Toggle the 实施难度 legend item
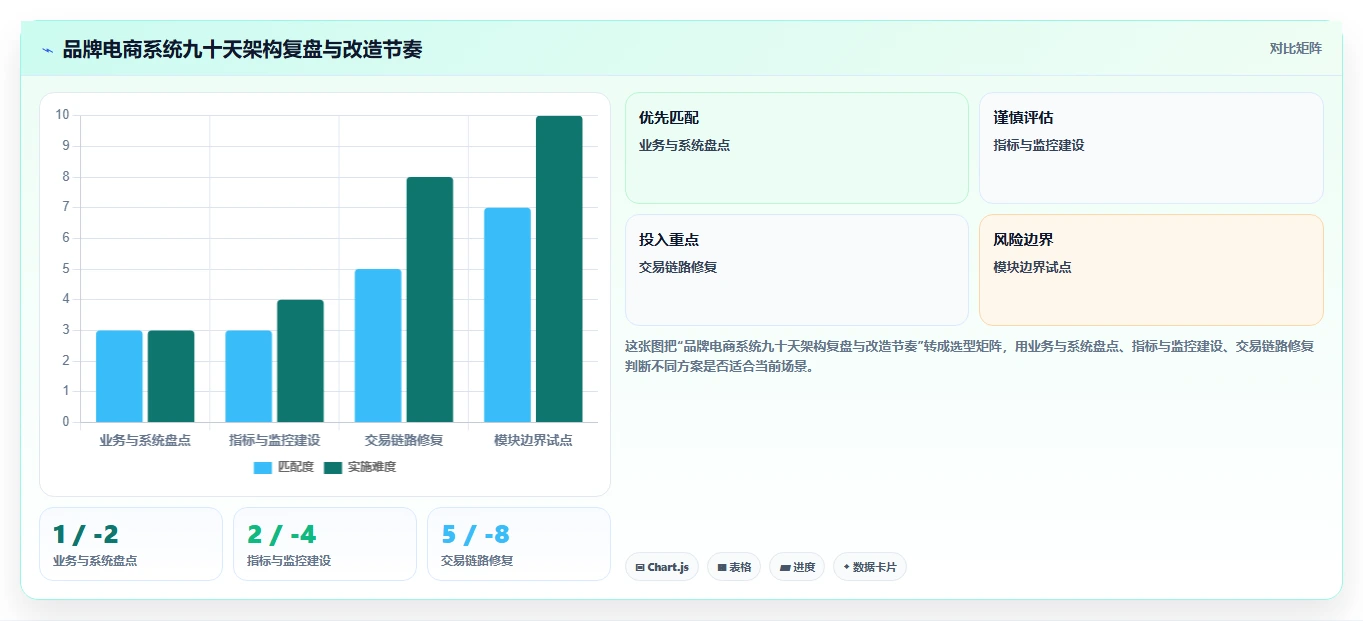This screenshot has height=621, width=1363. pyautogui.click(x=360, y=467)
